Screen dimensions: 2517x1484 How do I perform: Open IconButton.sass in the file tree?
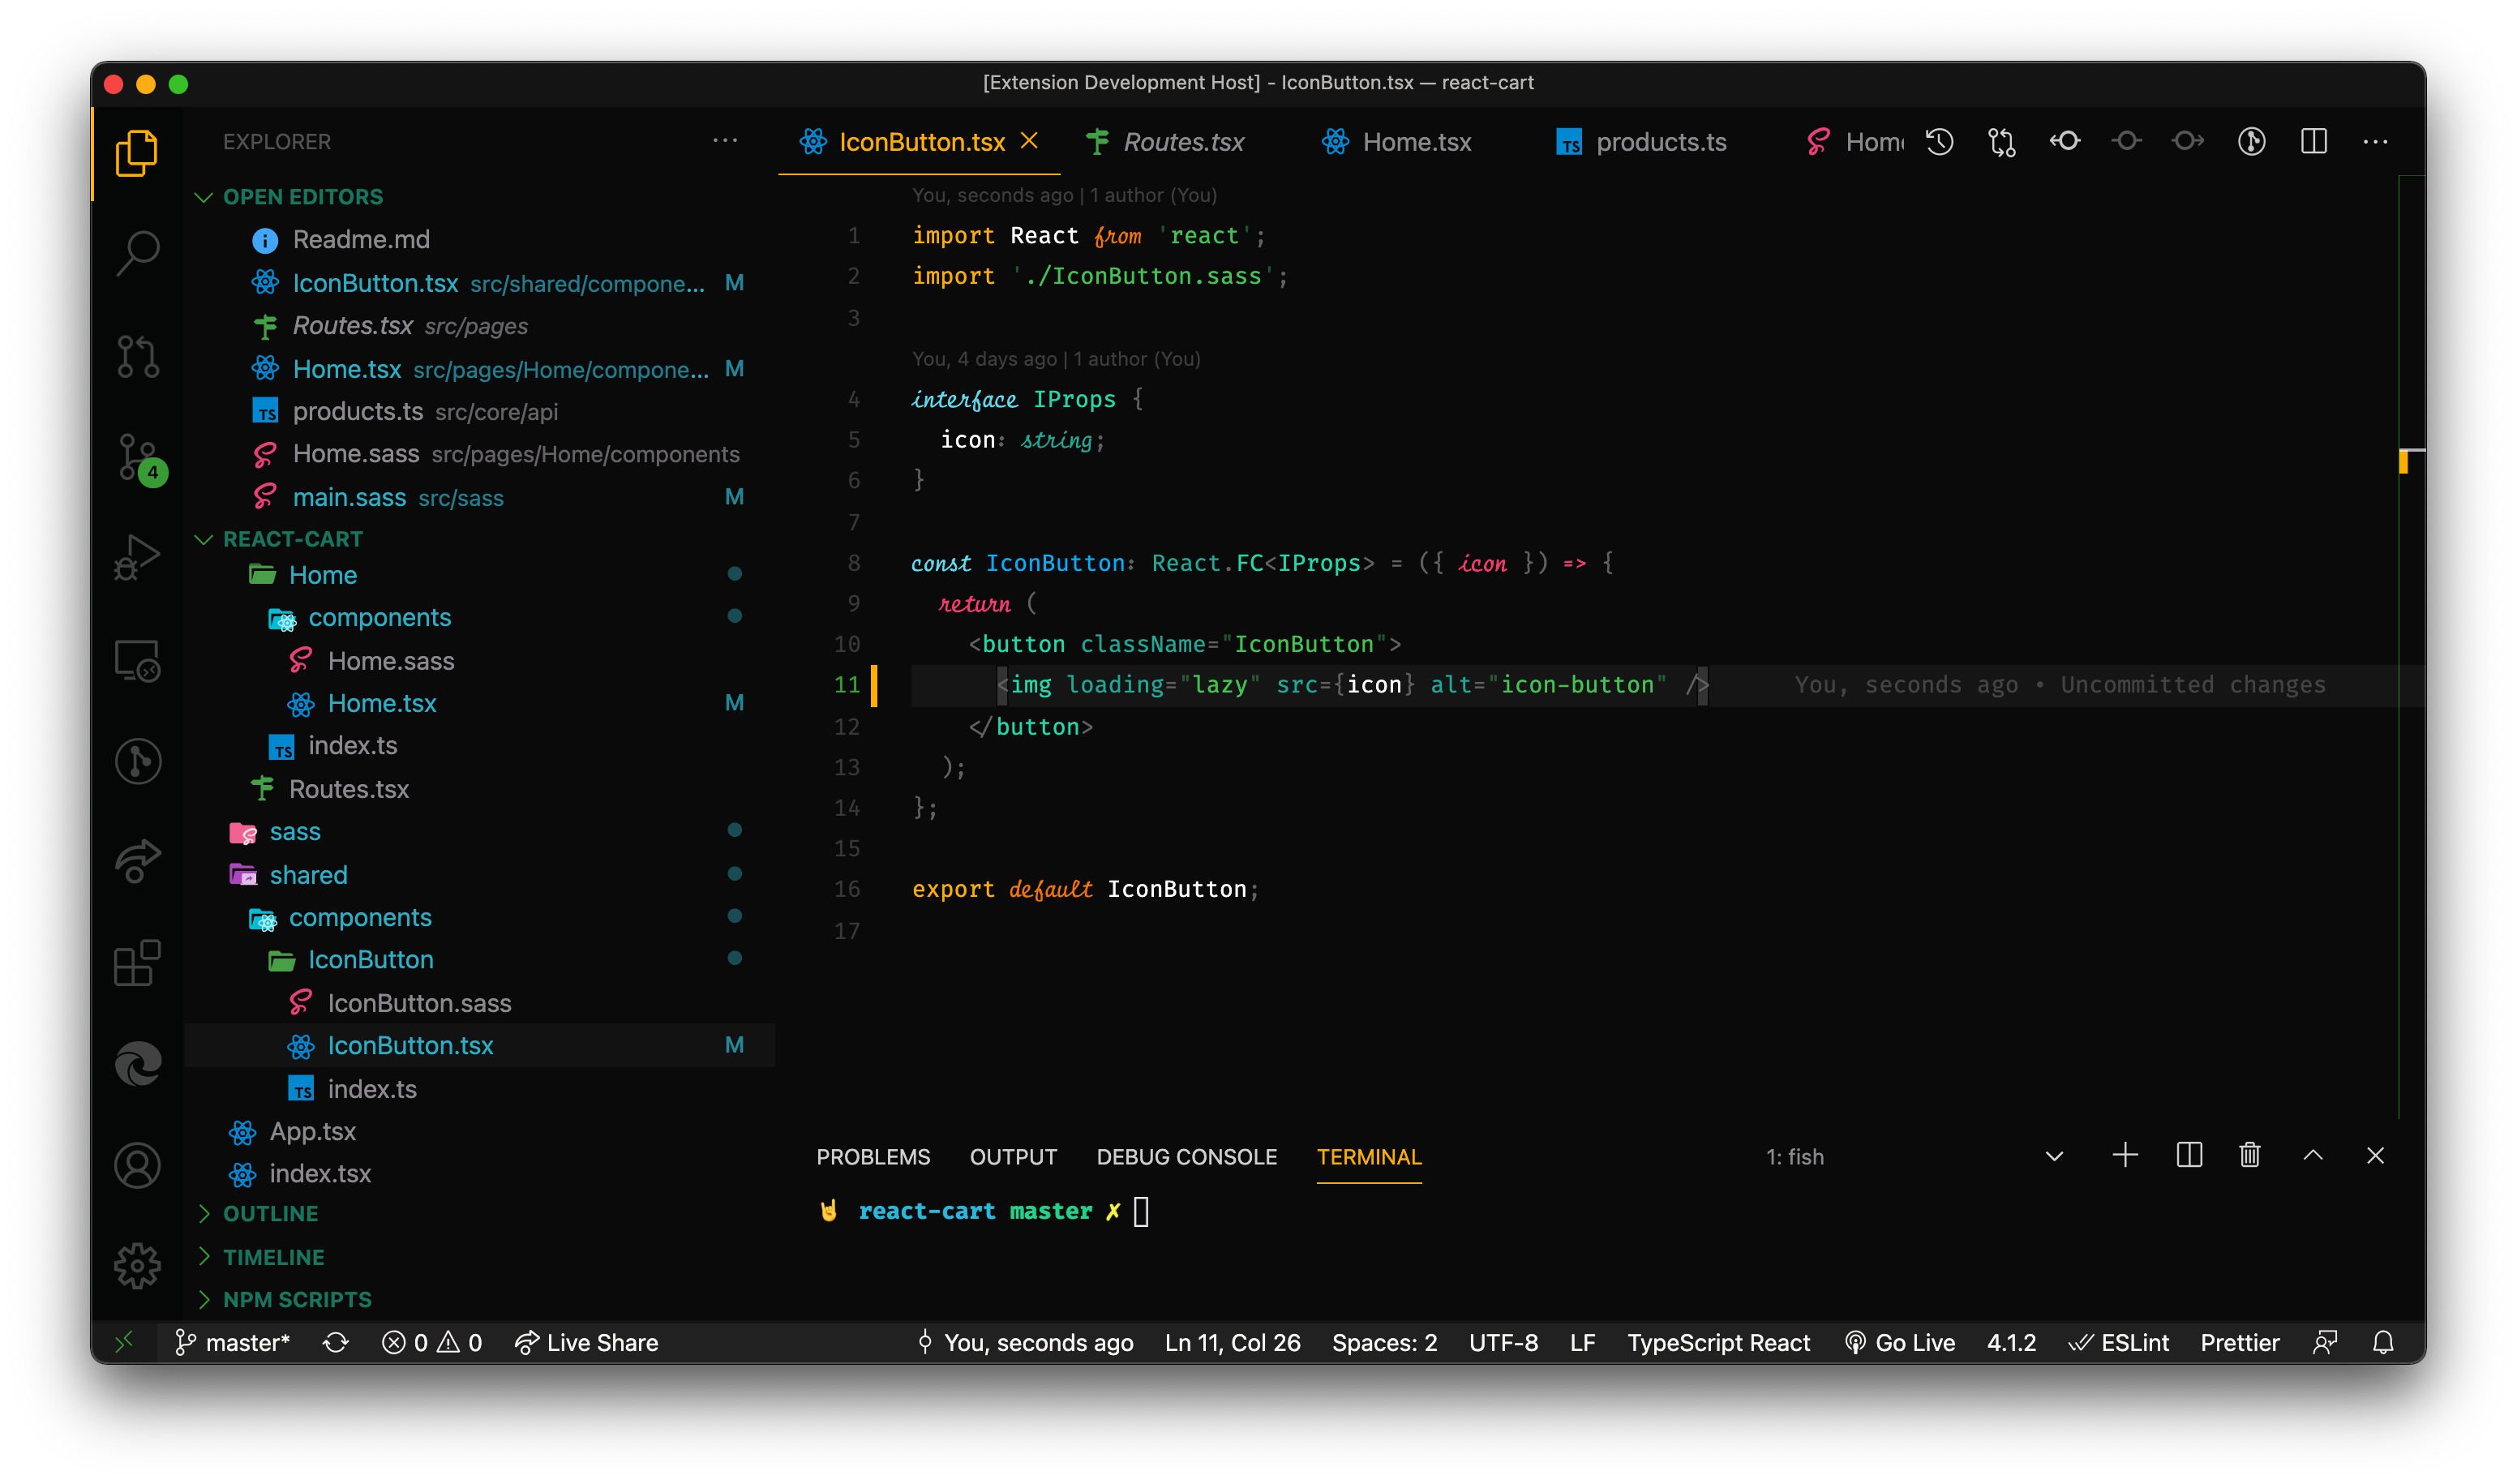tap(419, 1003)
